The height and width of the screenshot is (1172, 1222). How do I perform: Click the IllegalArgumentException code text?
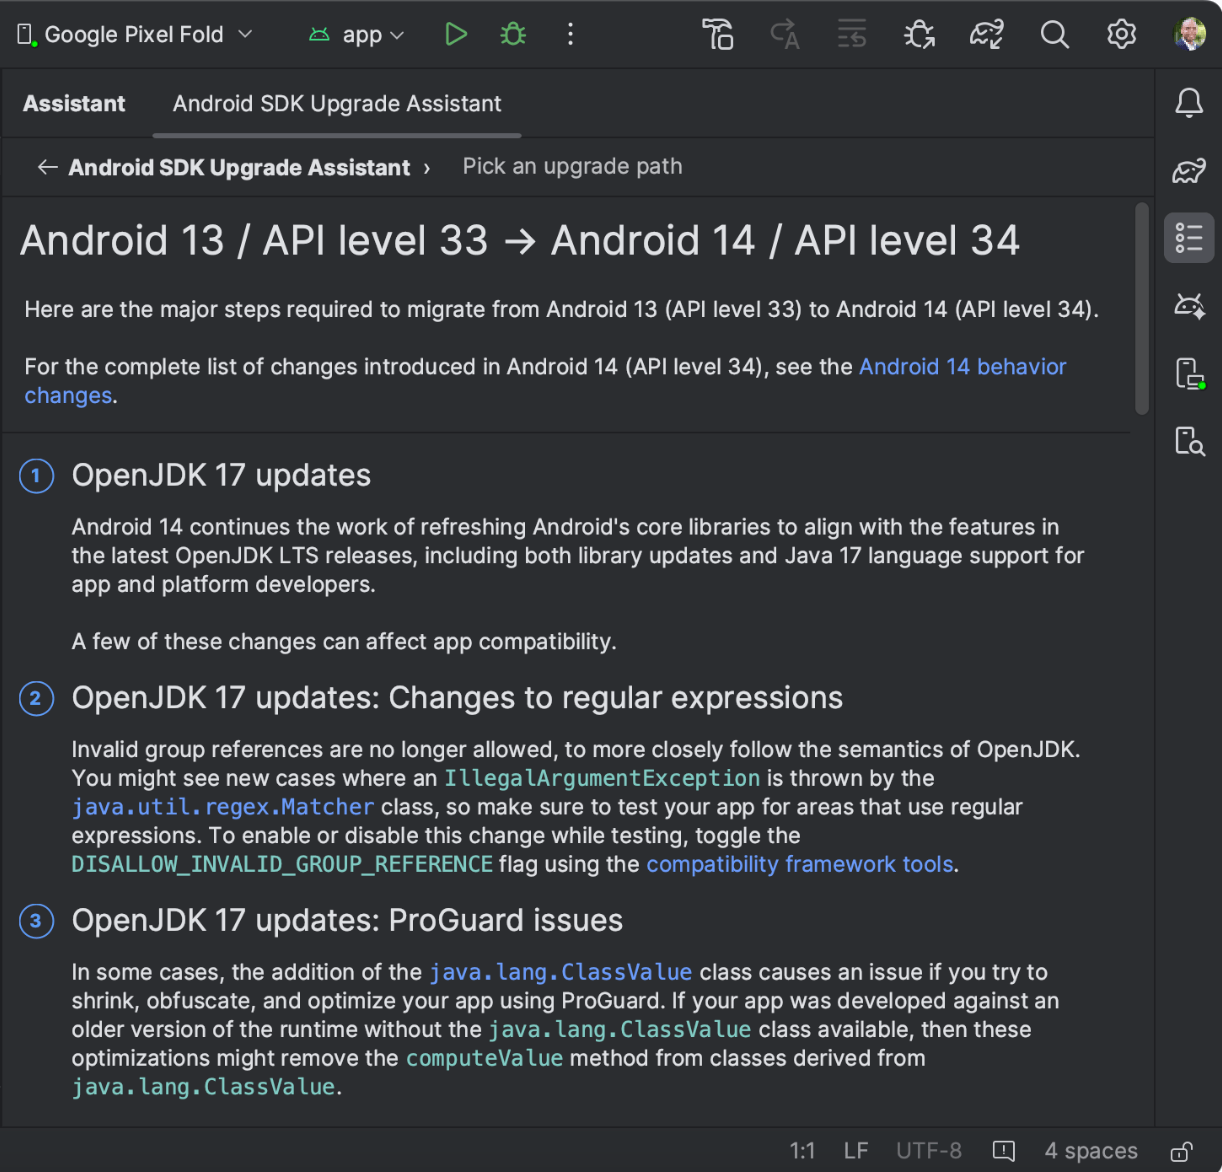[602, 778]
